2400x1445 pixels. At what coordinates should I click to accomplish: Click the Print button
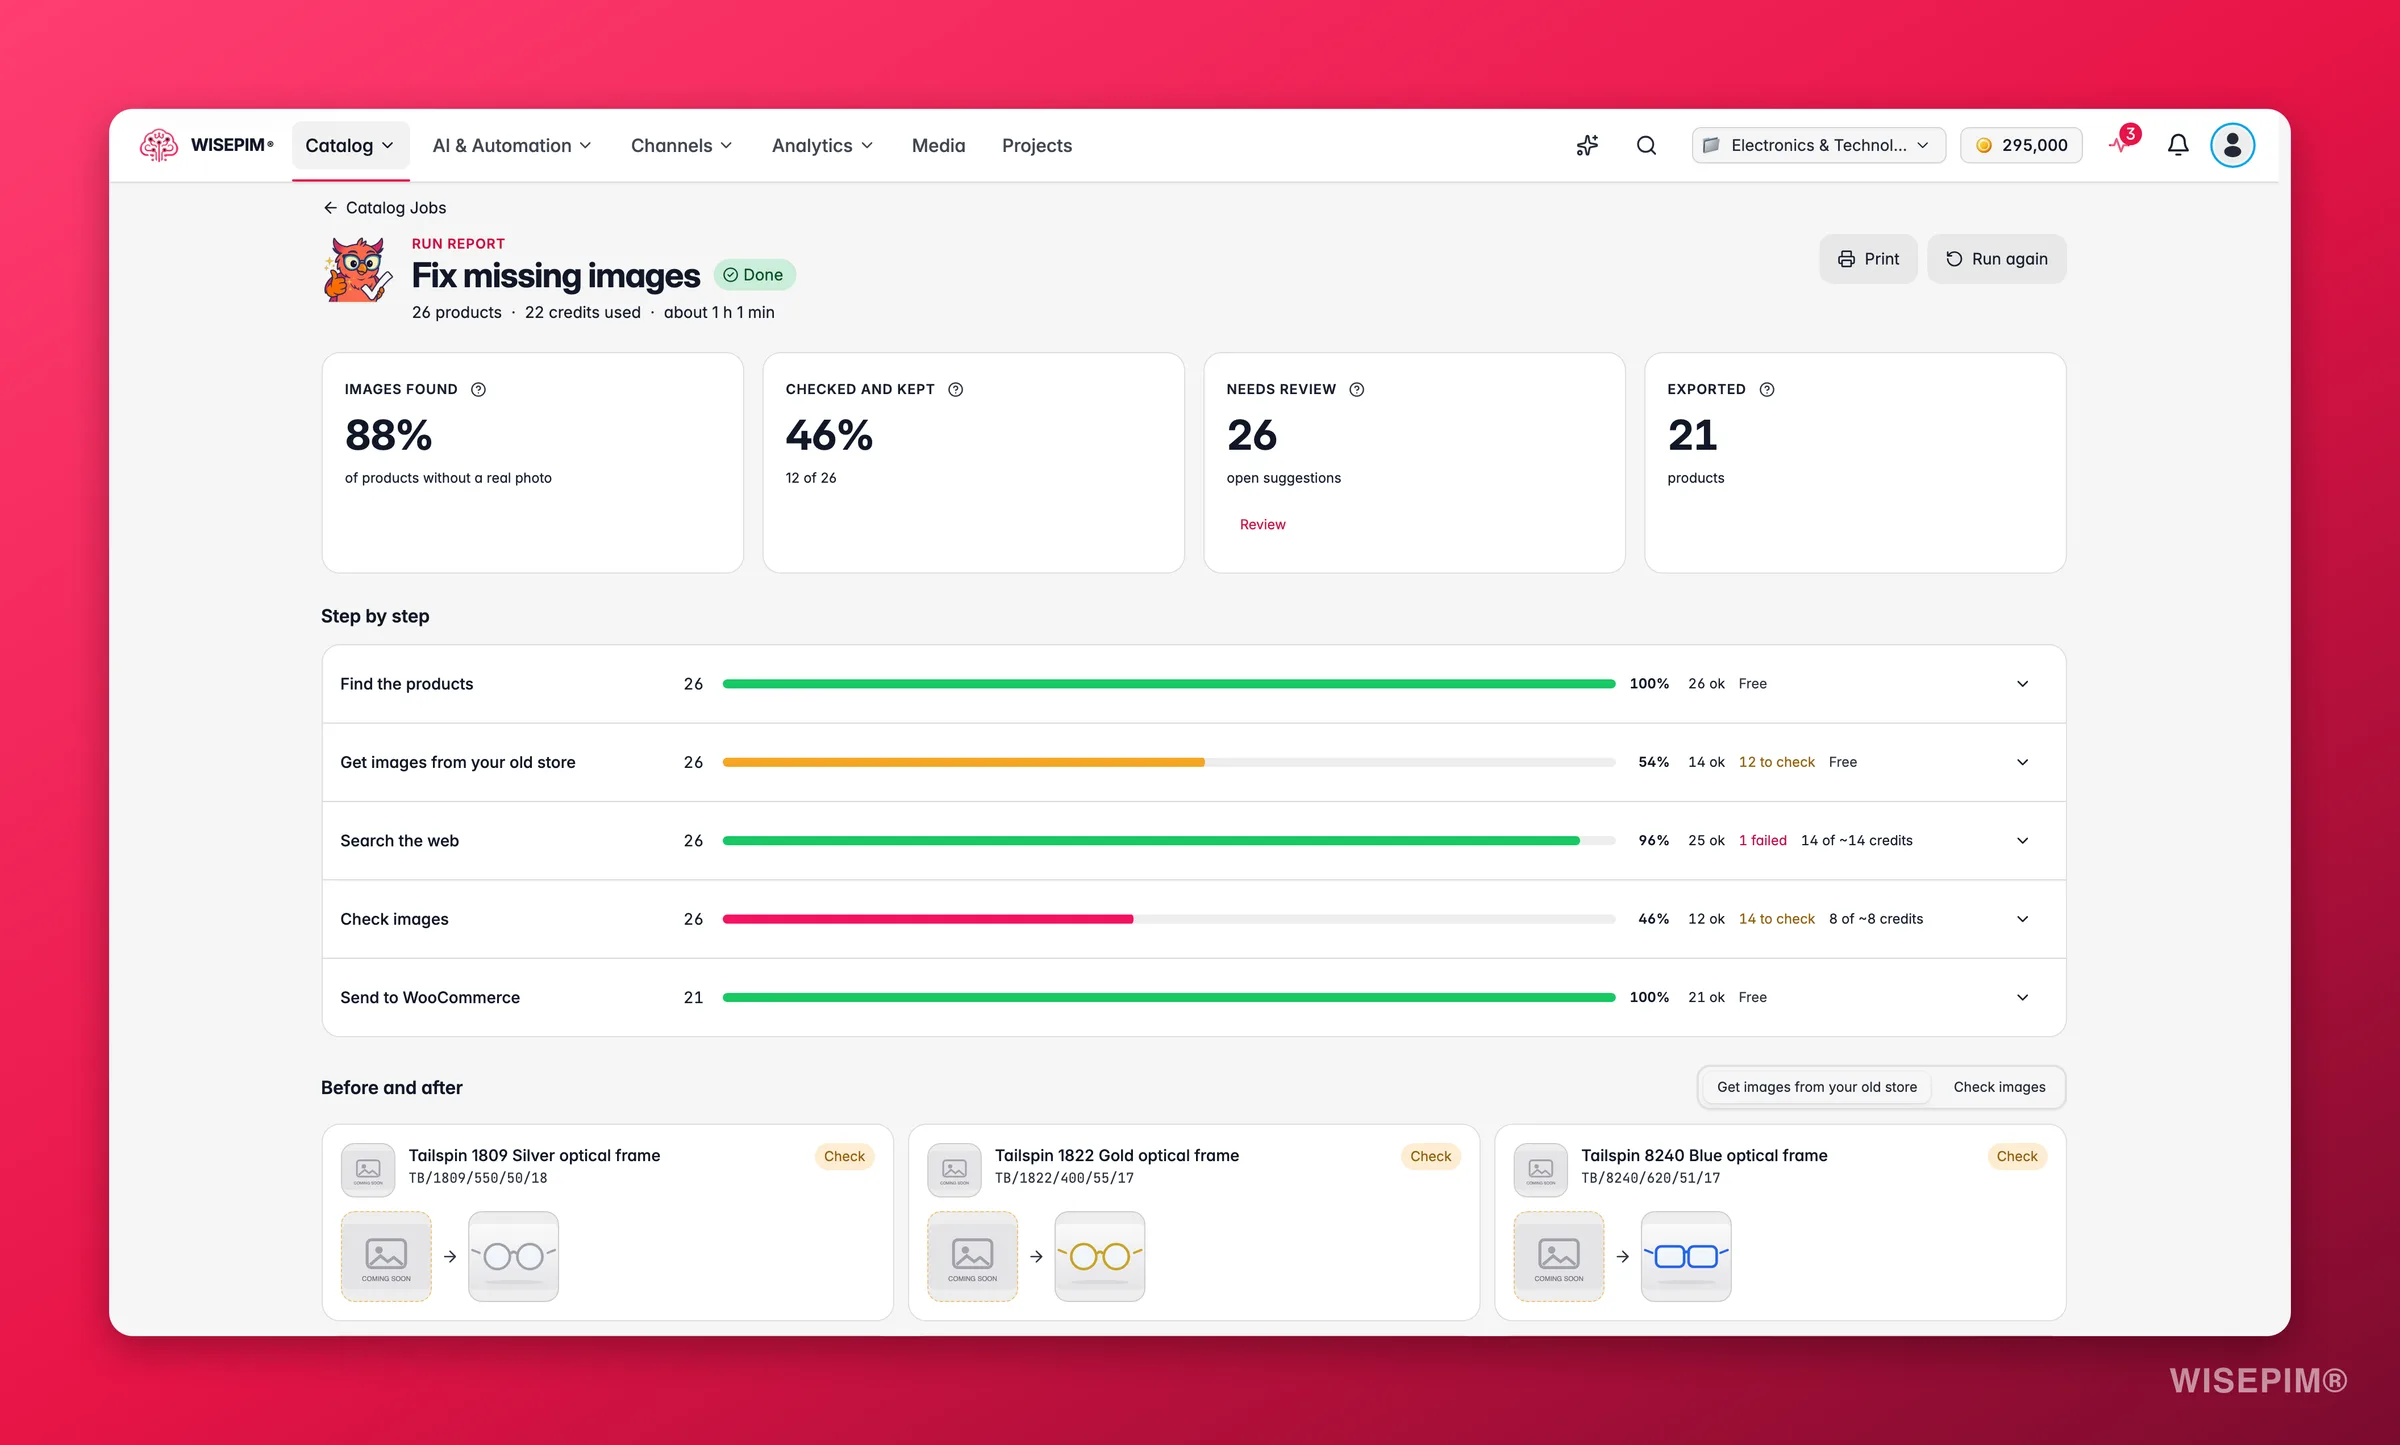pos(1868,259)
